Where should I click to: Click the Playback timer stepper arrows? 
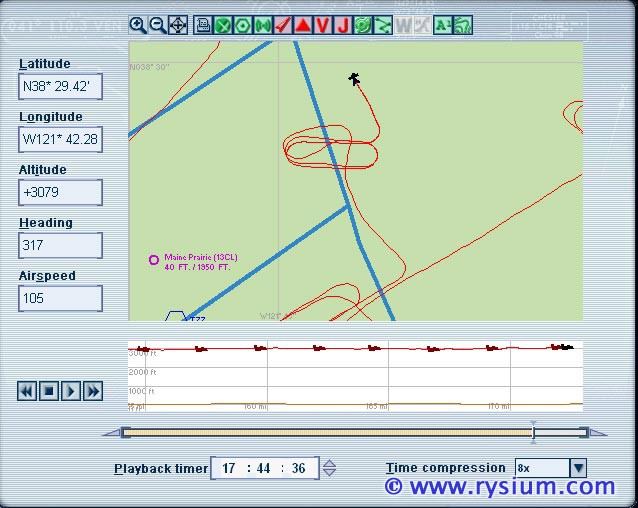point(330,468)
